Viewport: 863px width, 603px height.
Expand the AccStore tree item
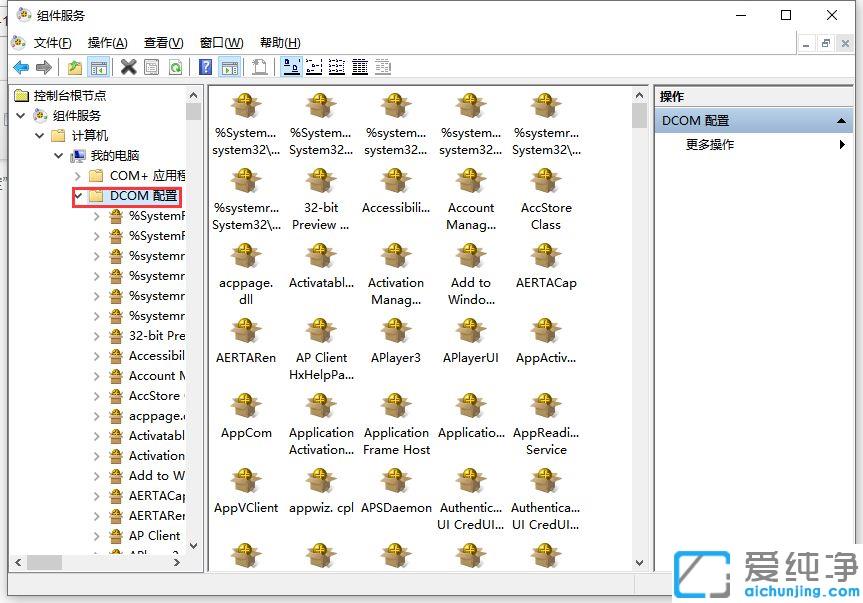click(97, 396)
